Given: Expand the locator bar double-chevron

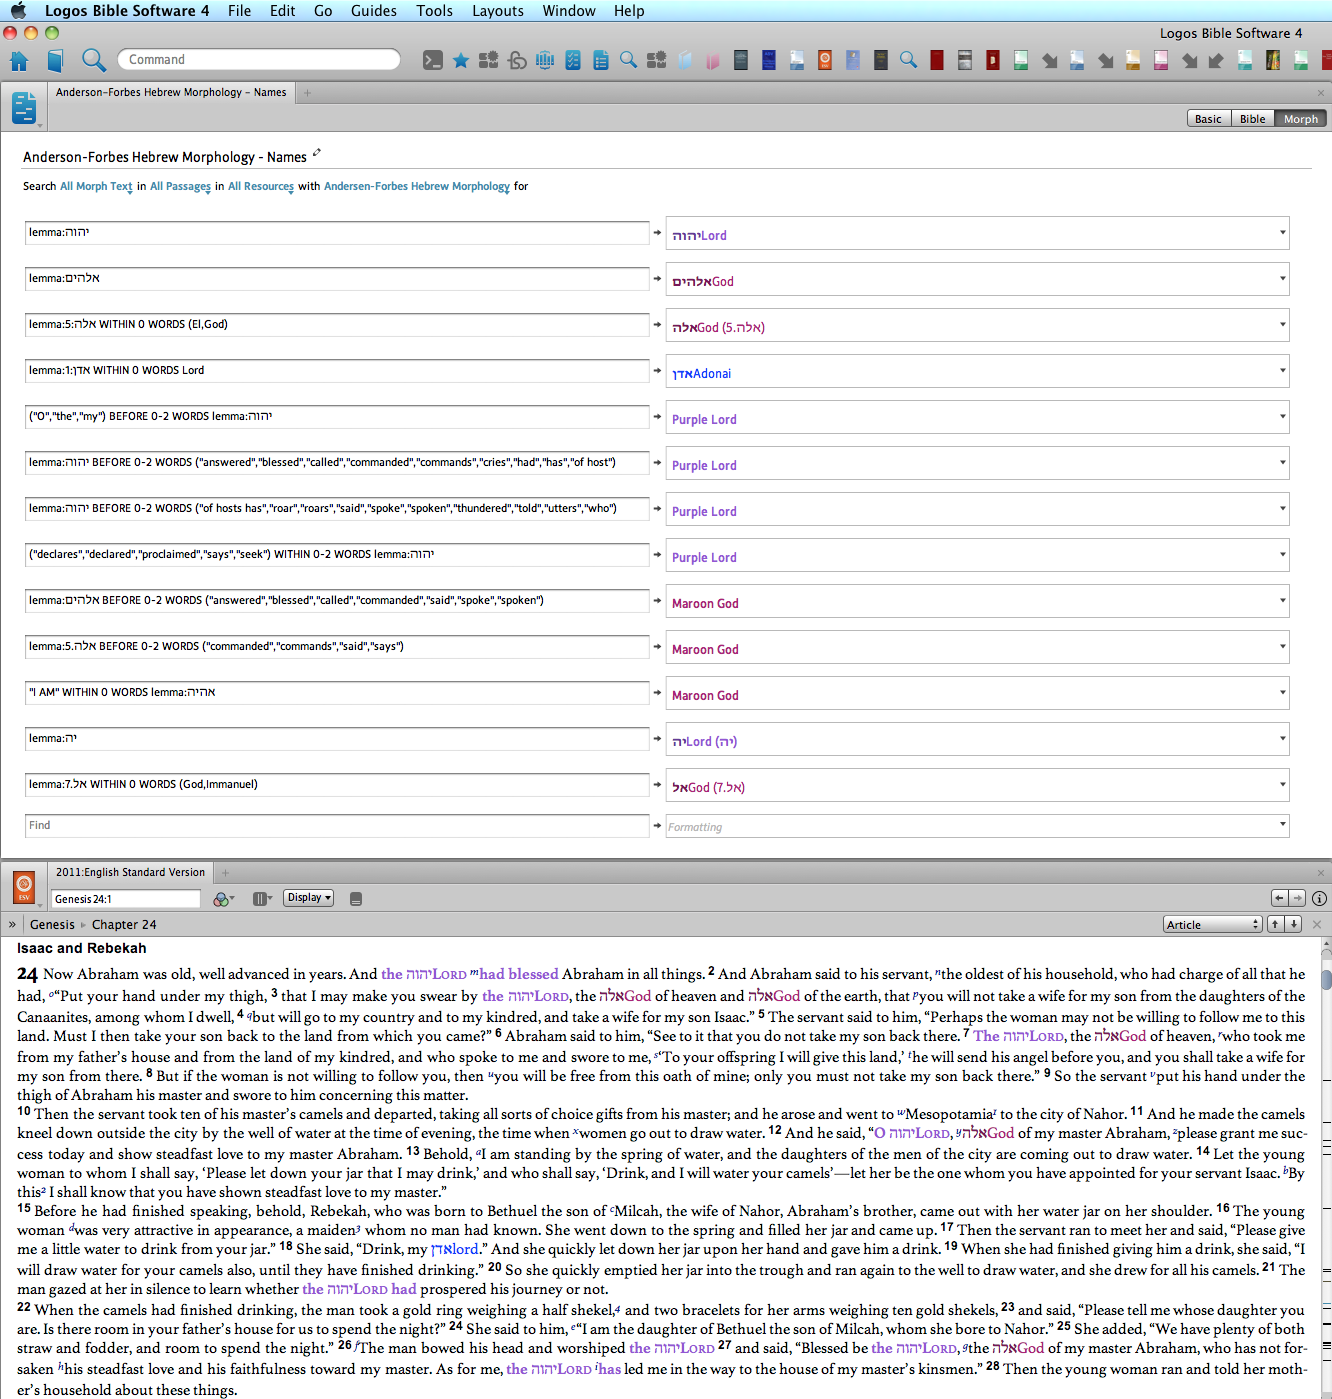Looking at the screenshot, I should [x=12, y=925].
